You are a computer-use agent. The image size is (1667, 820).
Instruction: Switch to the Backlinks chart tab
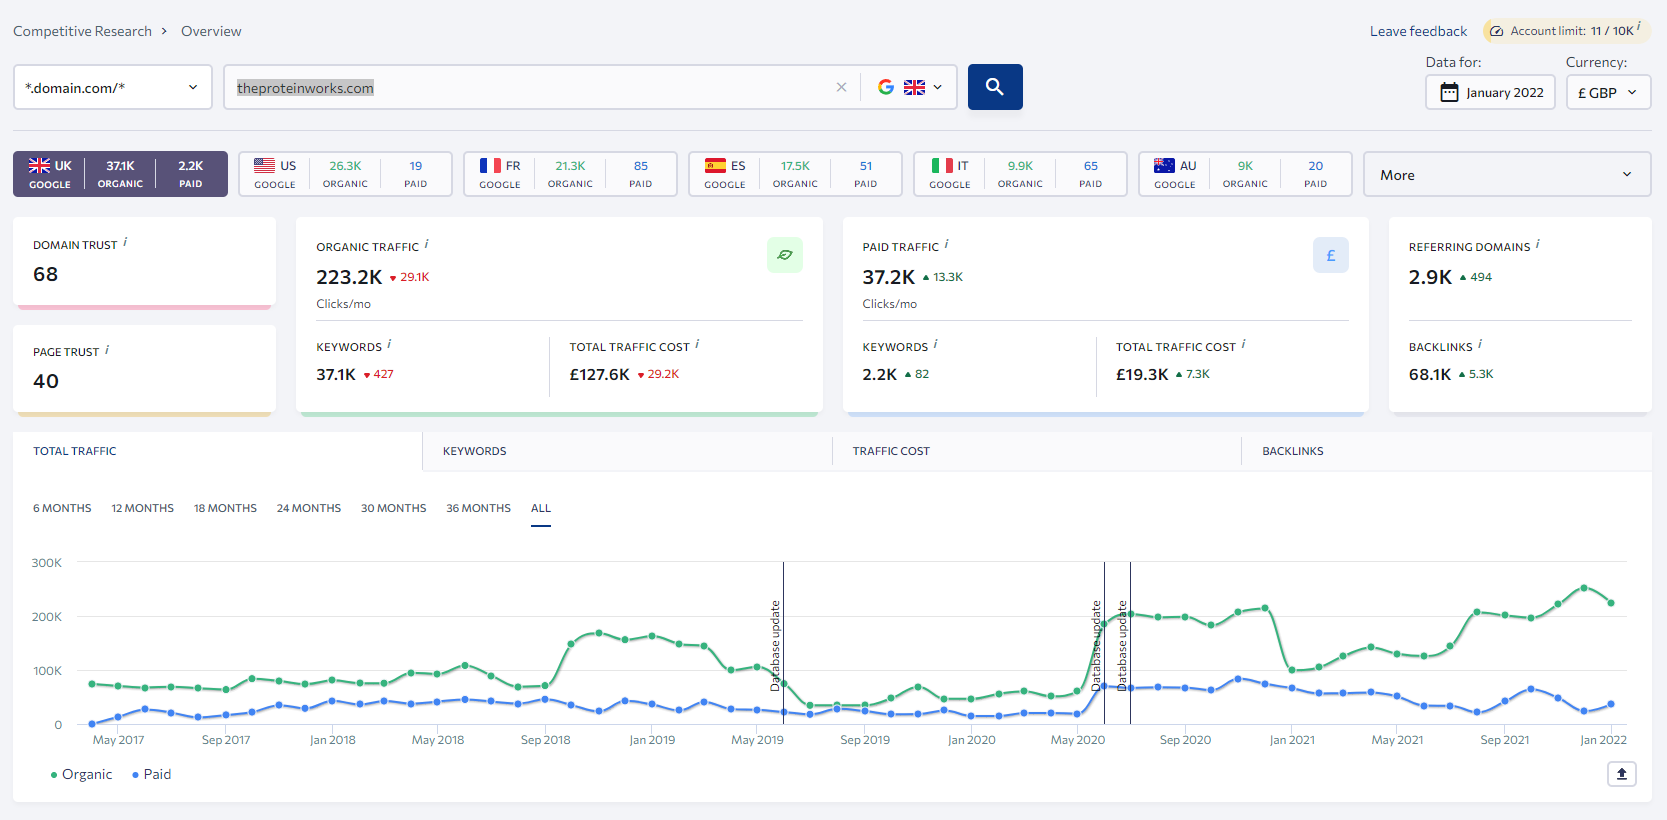1292,451
